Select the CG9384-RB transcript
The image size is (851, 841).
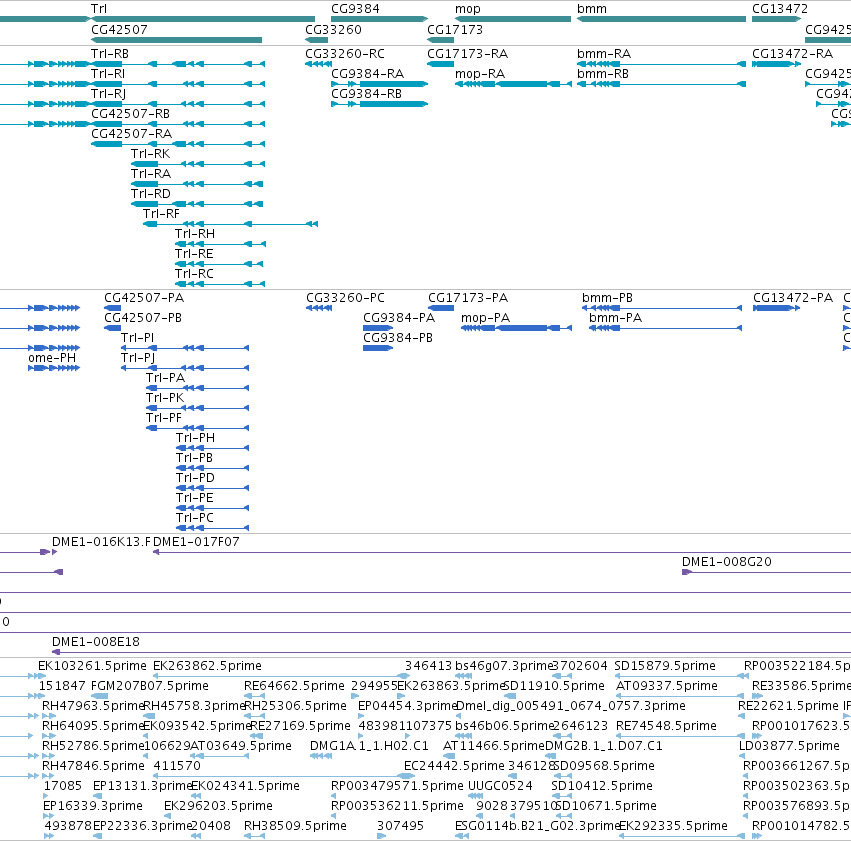coord(366,94)
